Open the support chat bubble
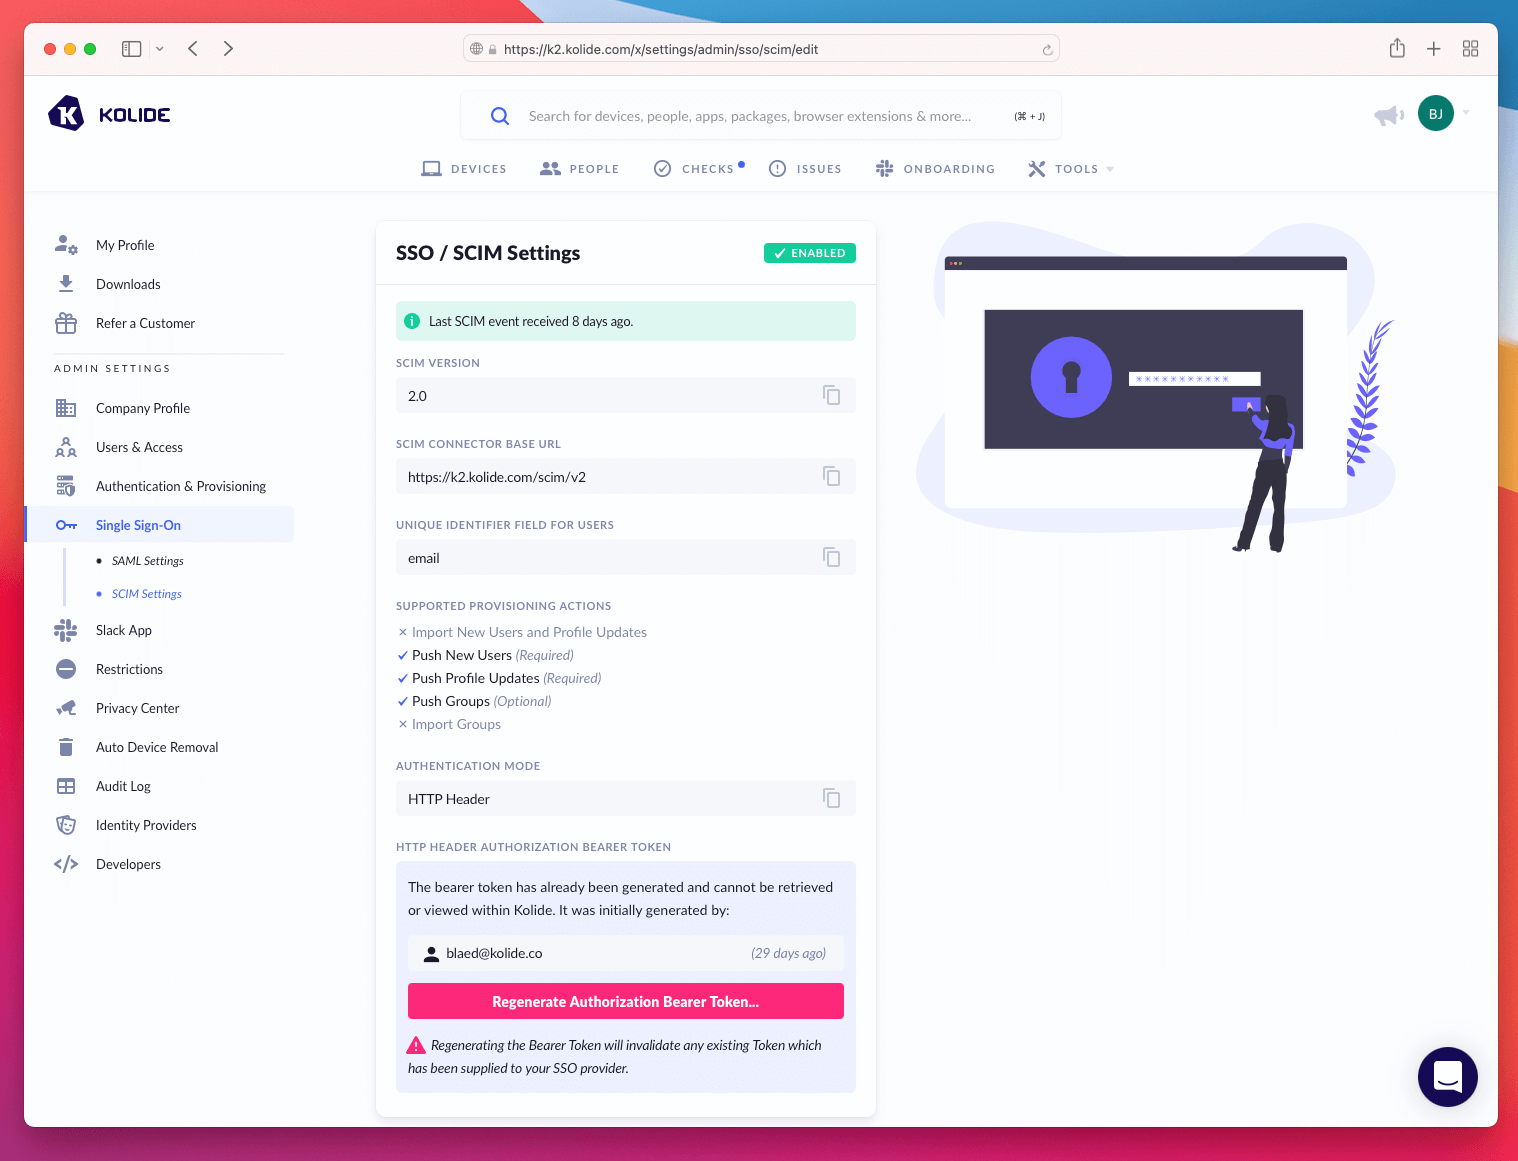The image size is (1518, 1161). pos(1447,1077)
